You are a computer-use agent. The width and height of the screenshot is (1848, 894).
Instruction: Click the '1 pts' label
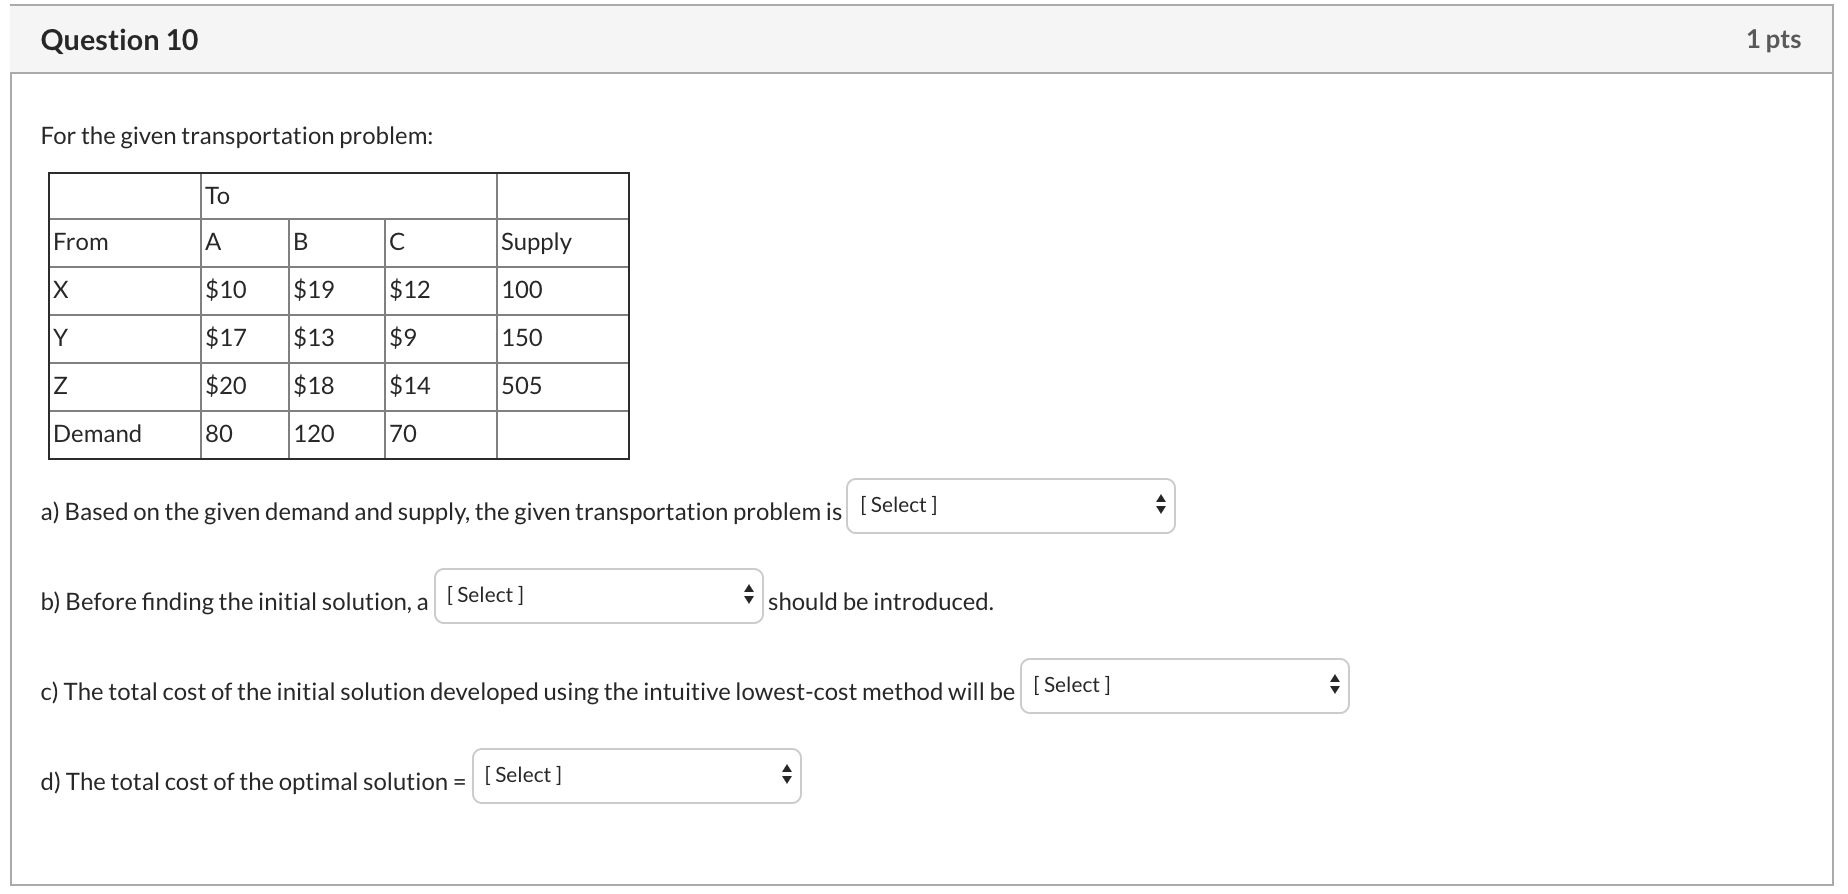pos(1773,40)
